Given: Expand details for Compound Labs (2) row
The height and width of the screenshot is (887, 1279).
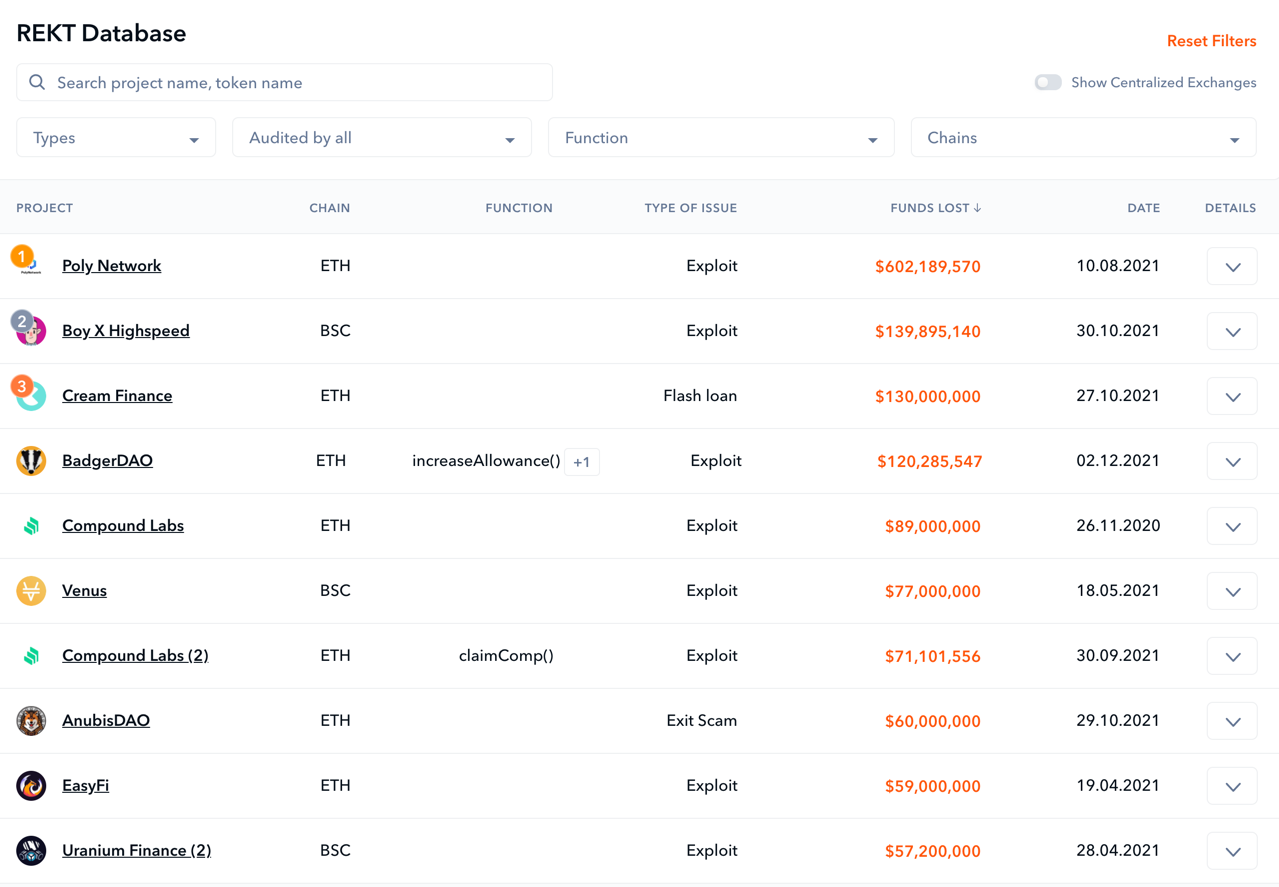Looking at the screenshot, I should [1232, 657].
